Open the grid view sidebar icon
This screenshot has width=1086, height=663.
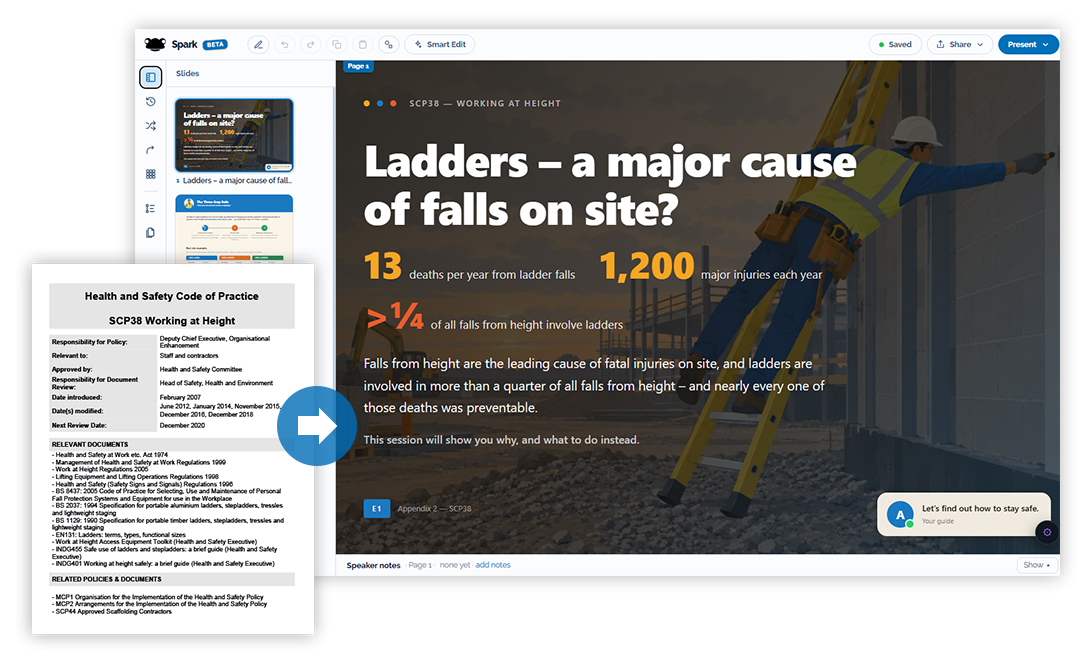[x=150, y=174]
